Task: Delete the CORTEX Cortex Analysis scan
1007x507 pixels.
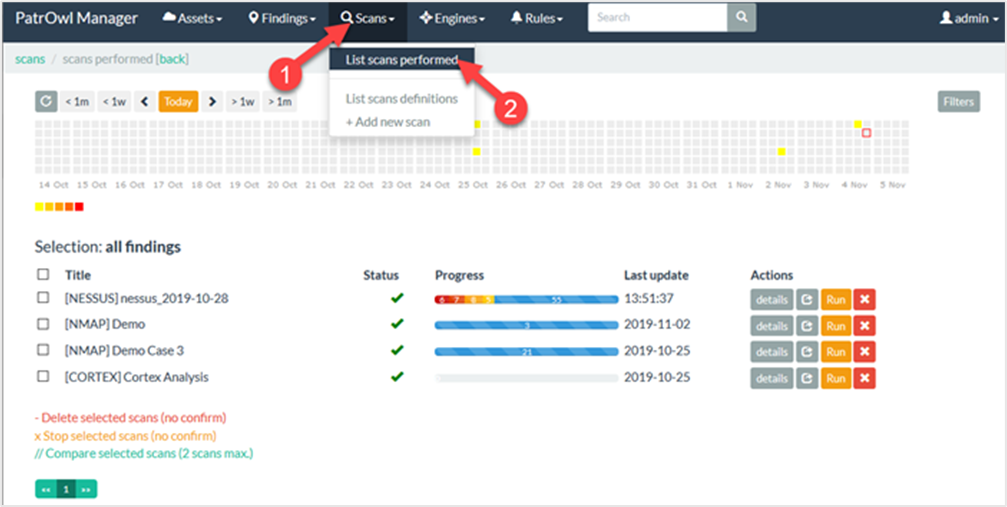Action: click(x=864, y=378)
